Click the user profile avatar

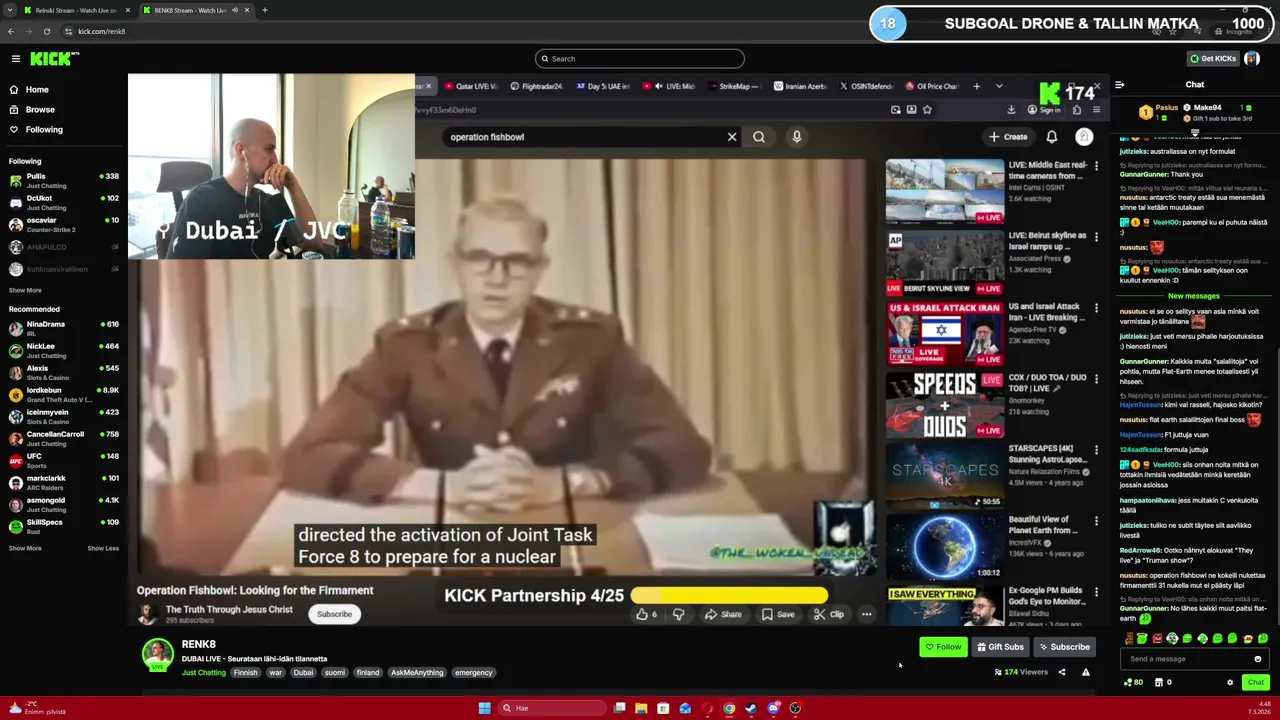pyautogui.click(x=1252, y=58)
